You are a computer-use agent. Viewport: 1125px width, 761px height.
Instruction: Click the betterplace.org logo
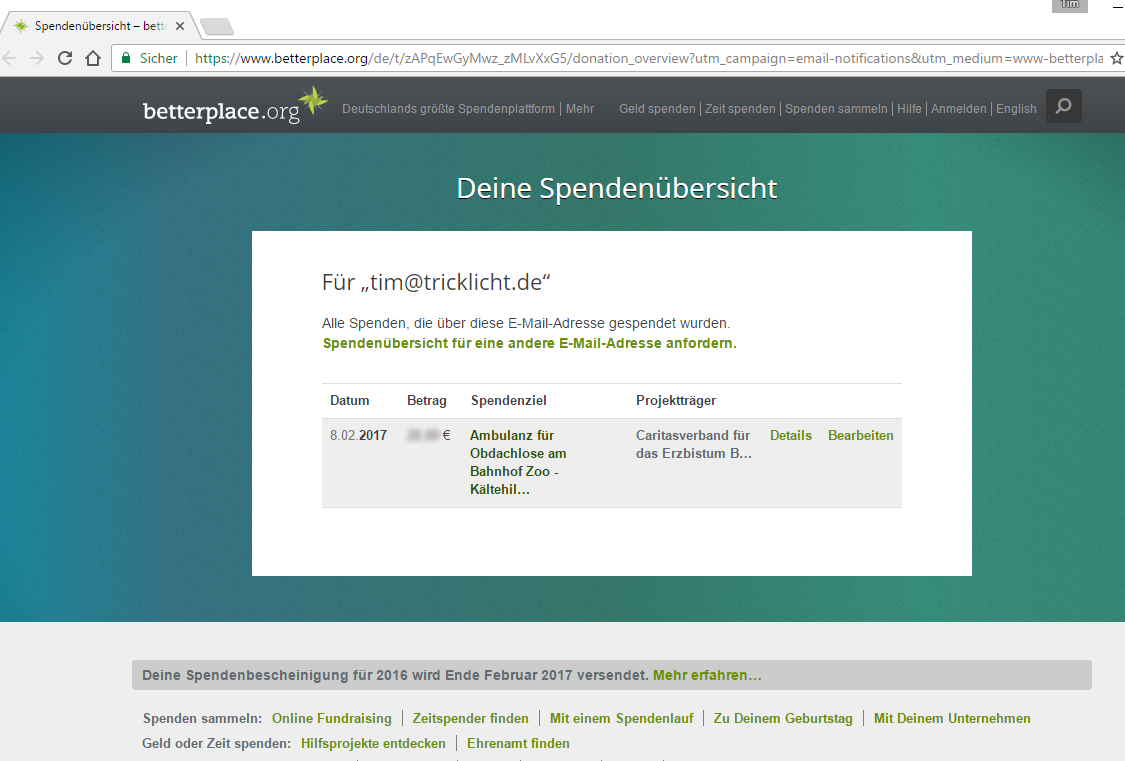[235, 106]
